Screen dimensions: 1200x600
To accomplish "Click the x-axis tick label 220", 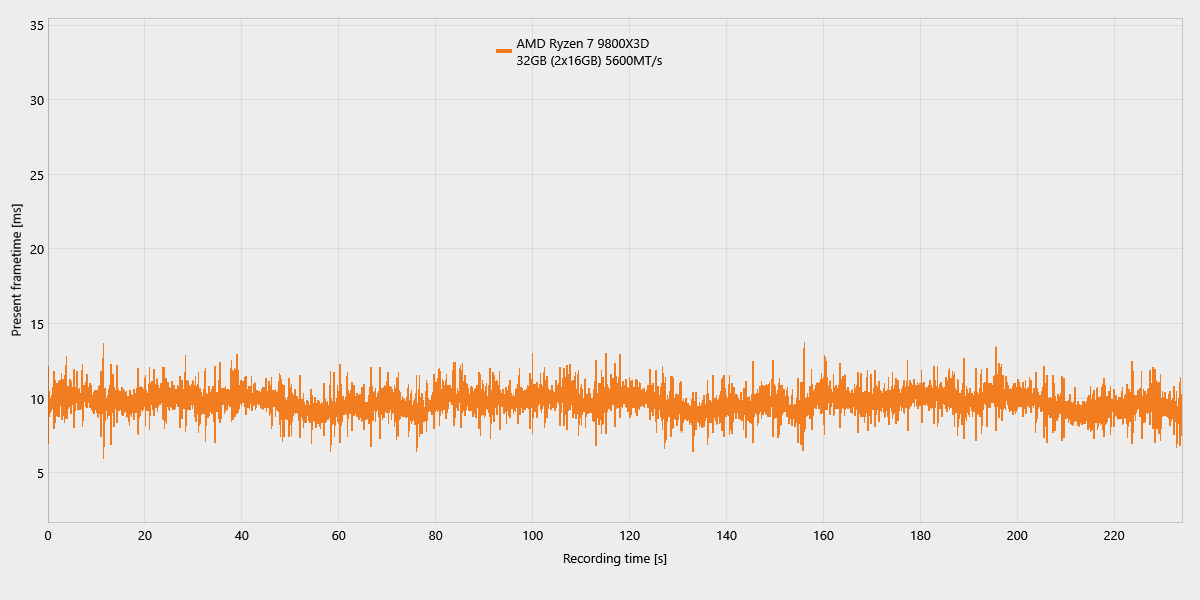I will [x=1114, y=536].
